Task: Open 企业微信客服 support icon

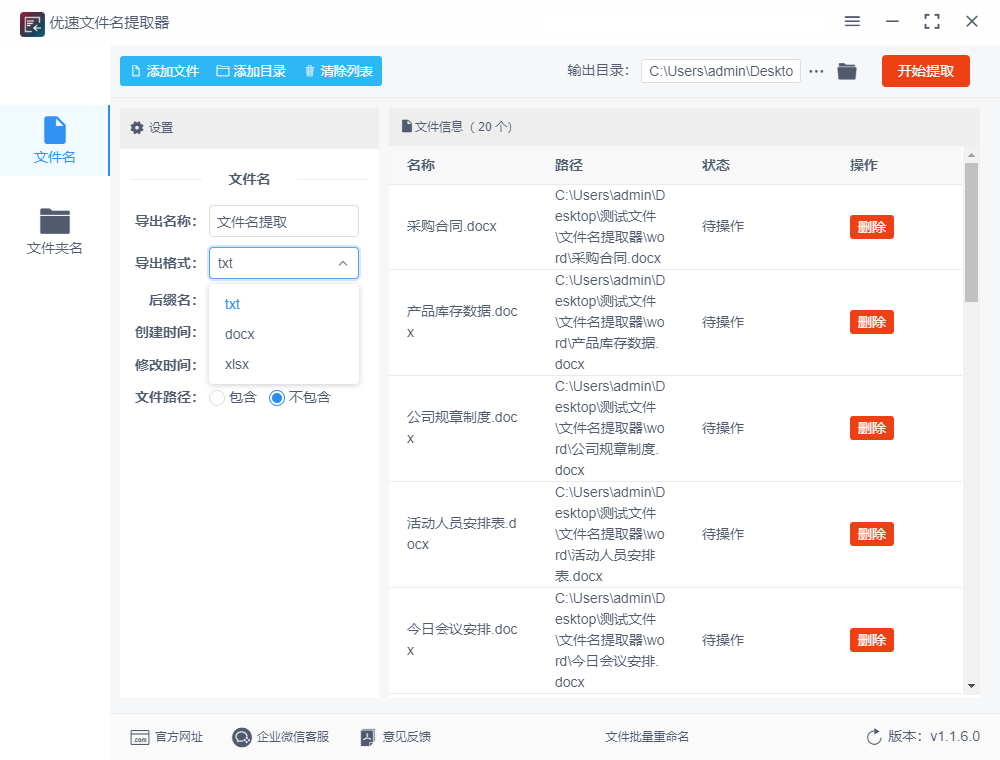Action: (x=242, y=737)
